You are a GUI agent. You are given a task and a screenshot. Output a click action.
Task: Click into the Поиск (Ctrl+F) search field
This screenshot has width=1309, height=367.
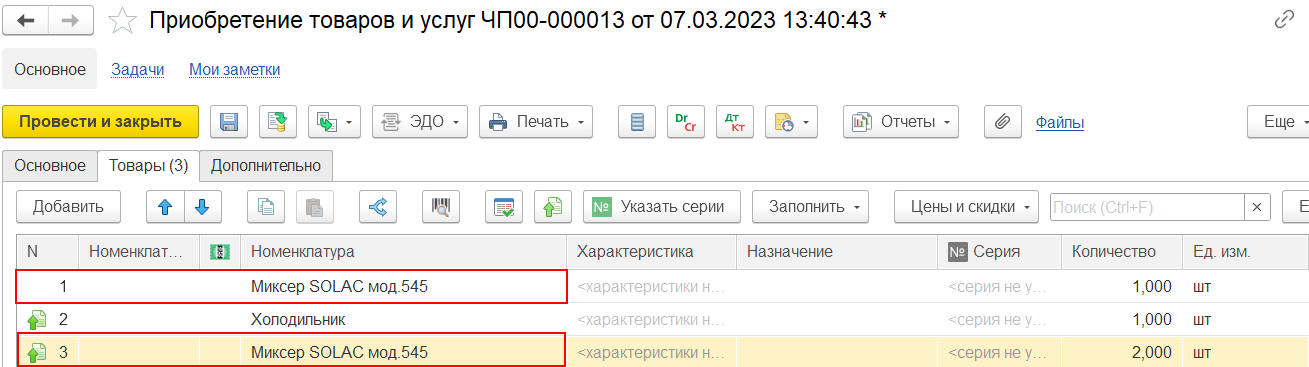1146,207
